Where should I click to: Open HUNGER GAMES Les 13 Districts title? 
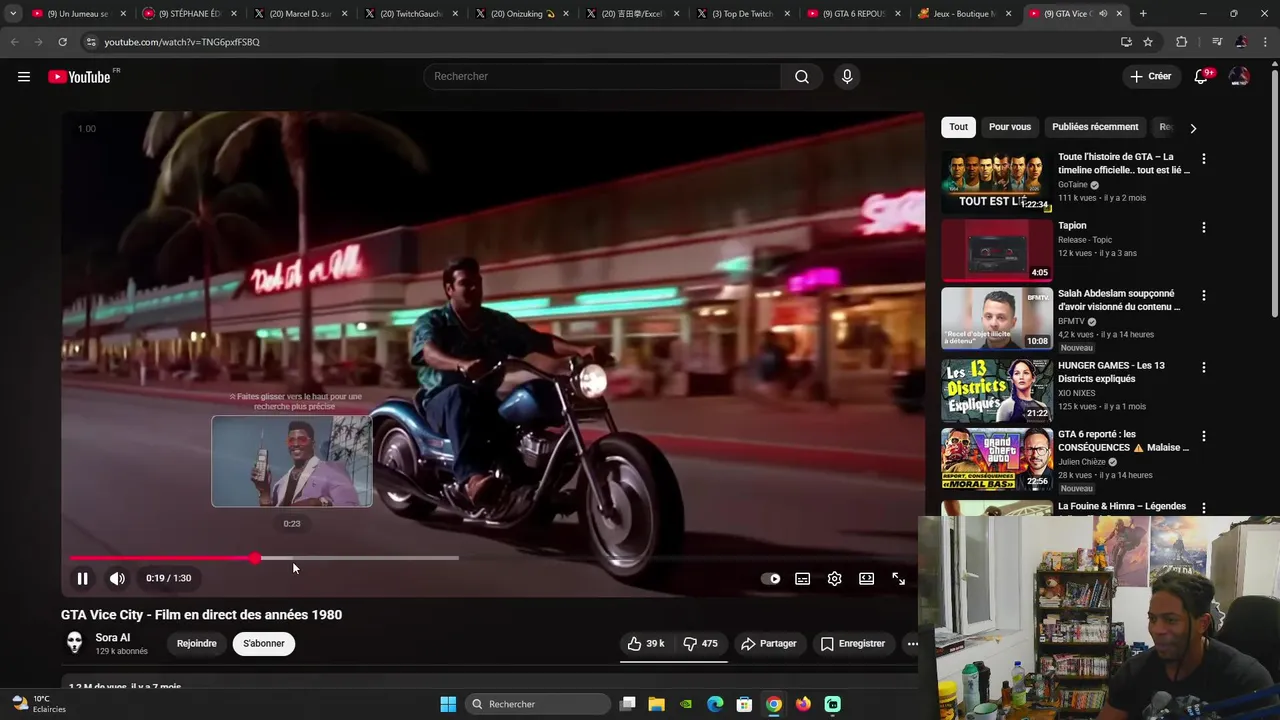click(x=1111, y=373)
